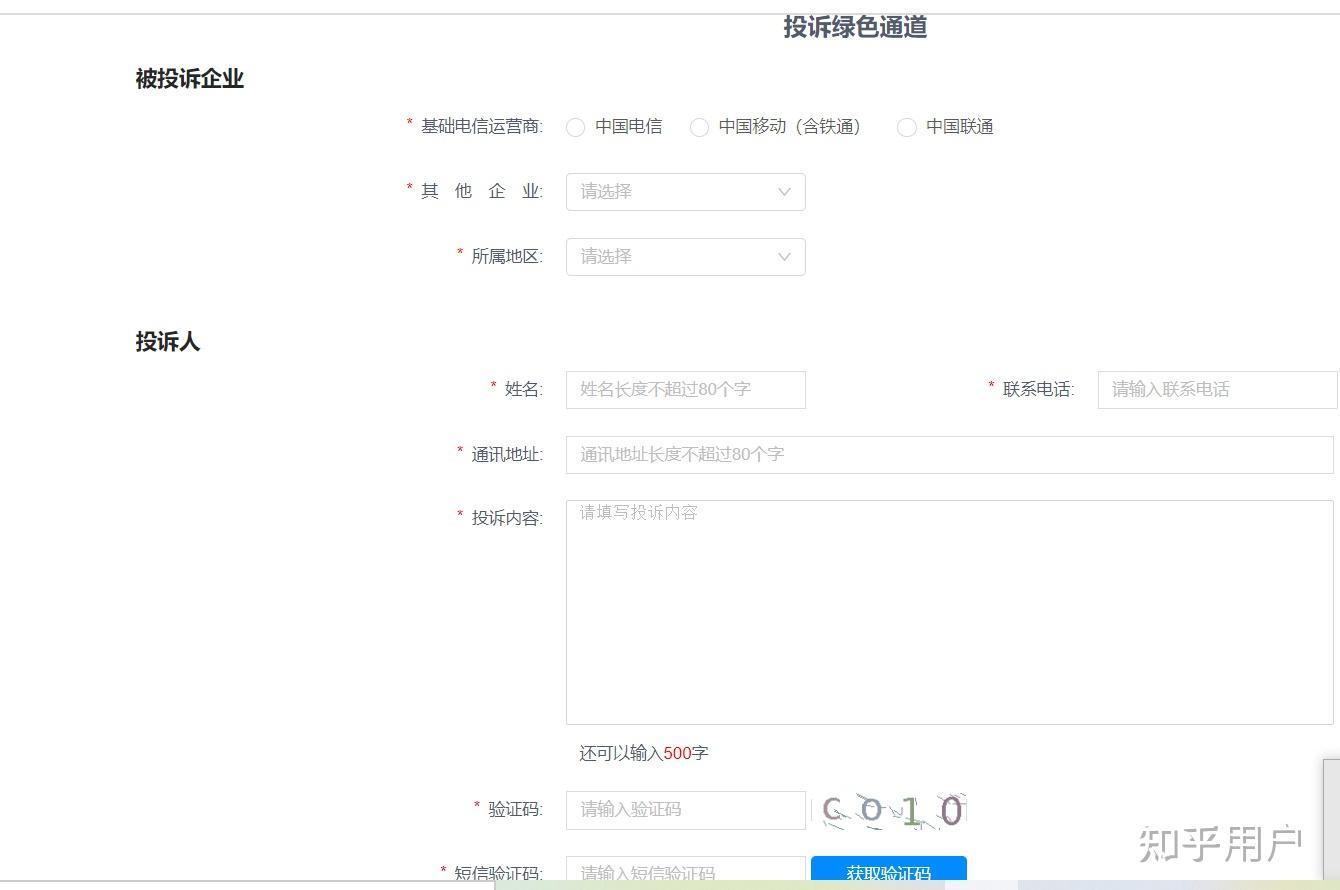Click the 投诉内容 field label

pos(506,518)
